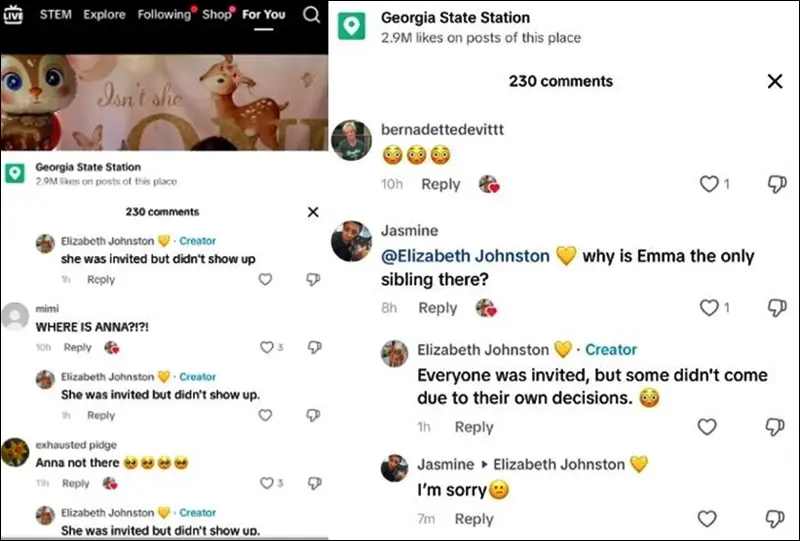Image resolution: width=800 pixels, height=541 pixels.
Task: Like Jasmine's question about Emma
Action: (x=709, y=308)
